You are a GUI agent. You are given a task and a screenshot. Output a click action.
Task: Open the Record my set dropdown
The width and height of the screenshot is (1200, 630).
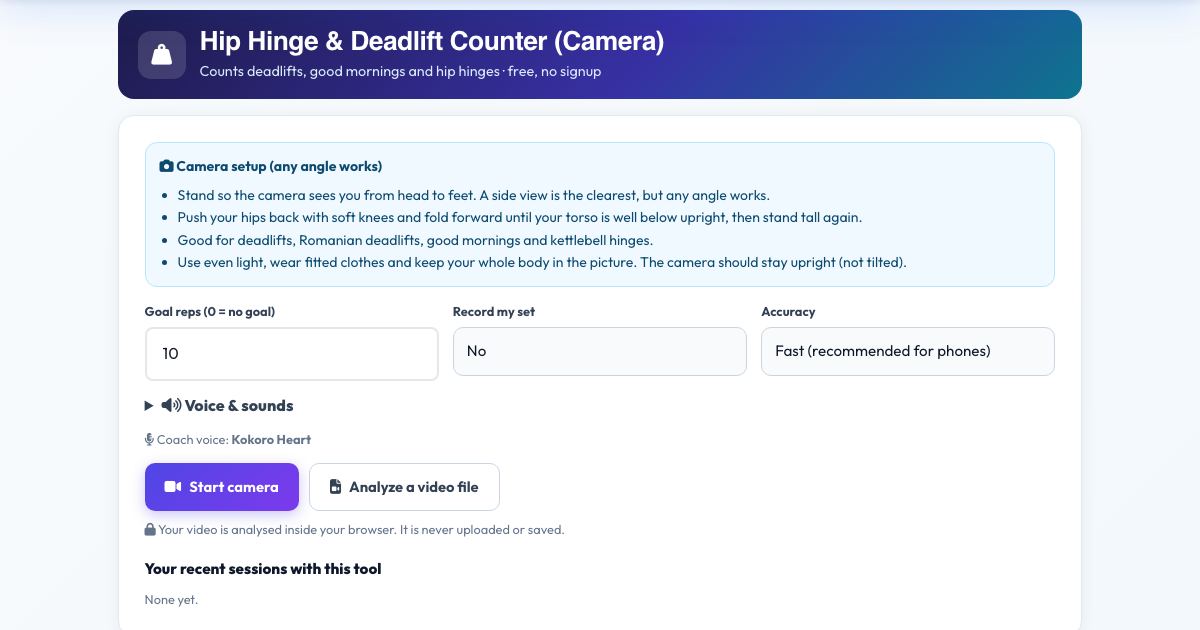600,351
